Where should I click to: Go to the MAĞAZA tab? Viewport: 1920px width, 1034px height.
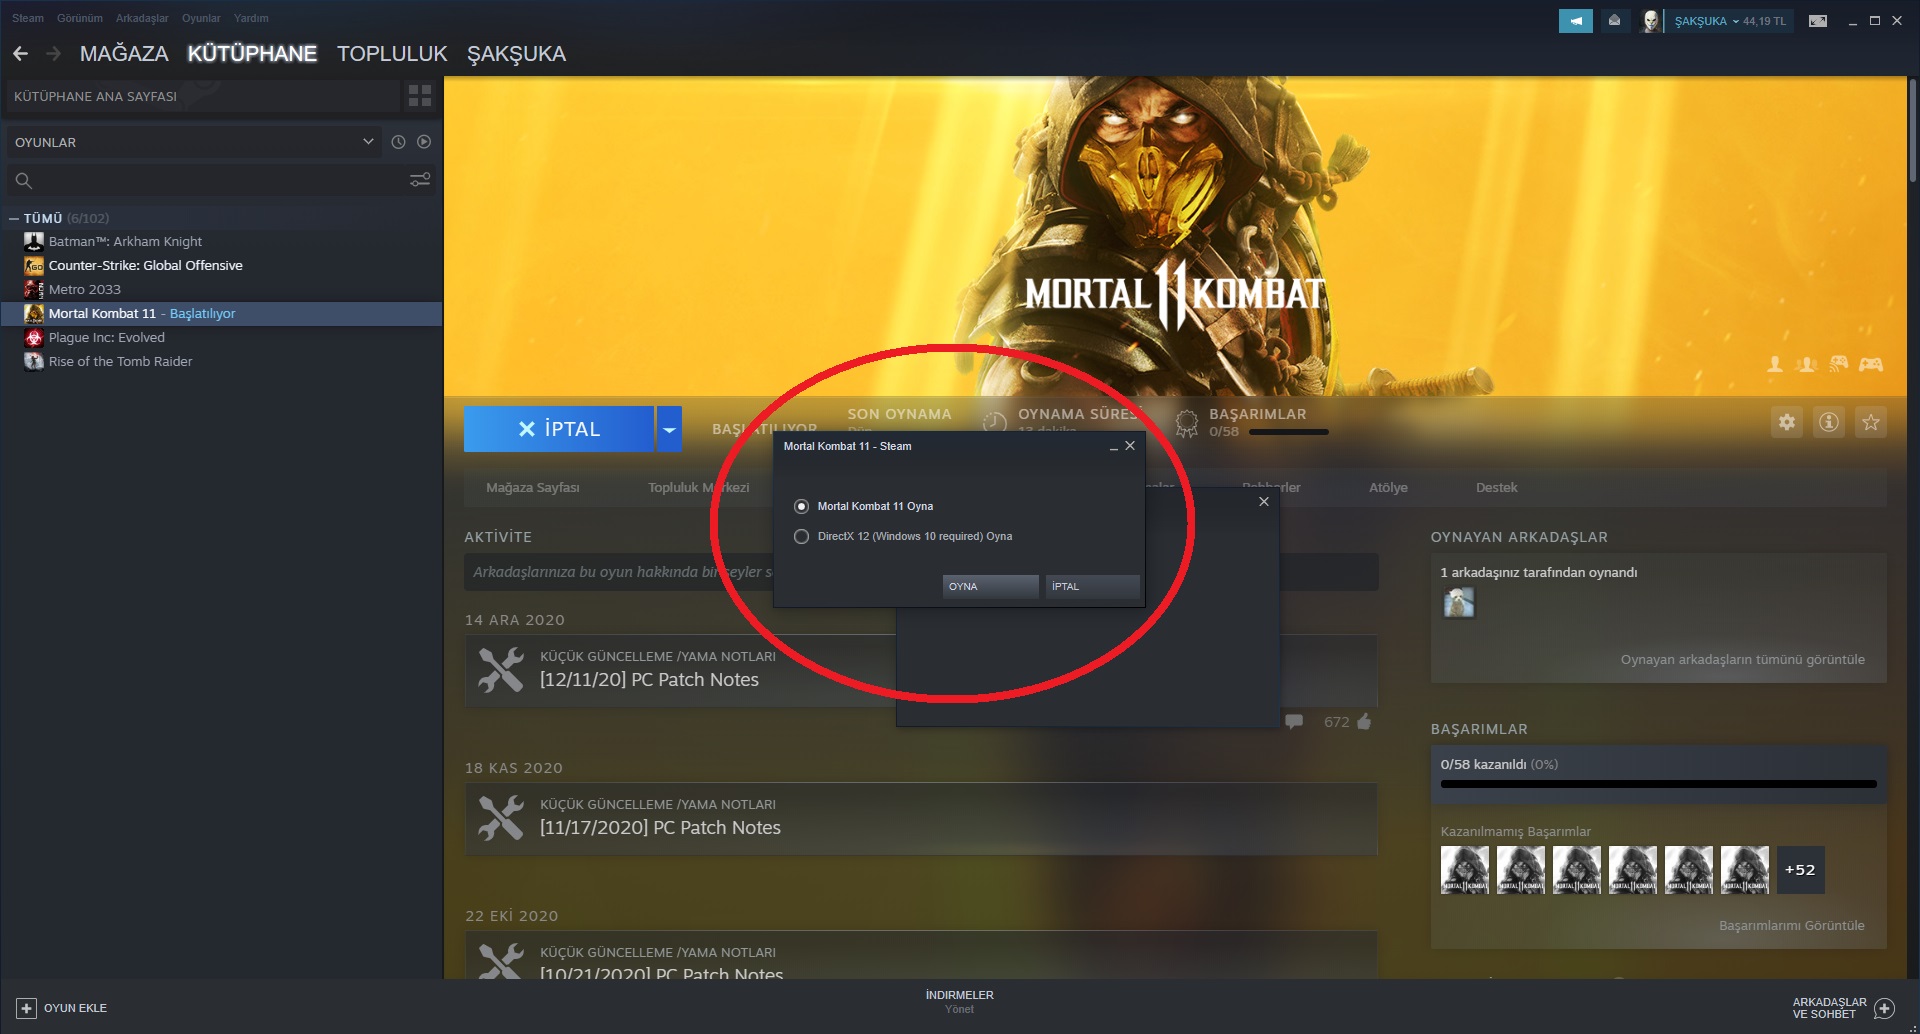tap(124, 54)
